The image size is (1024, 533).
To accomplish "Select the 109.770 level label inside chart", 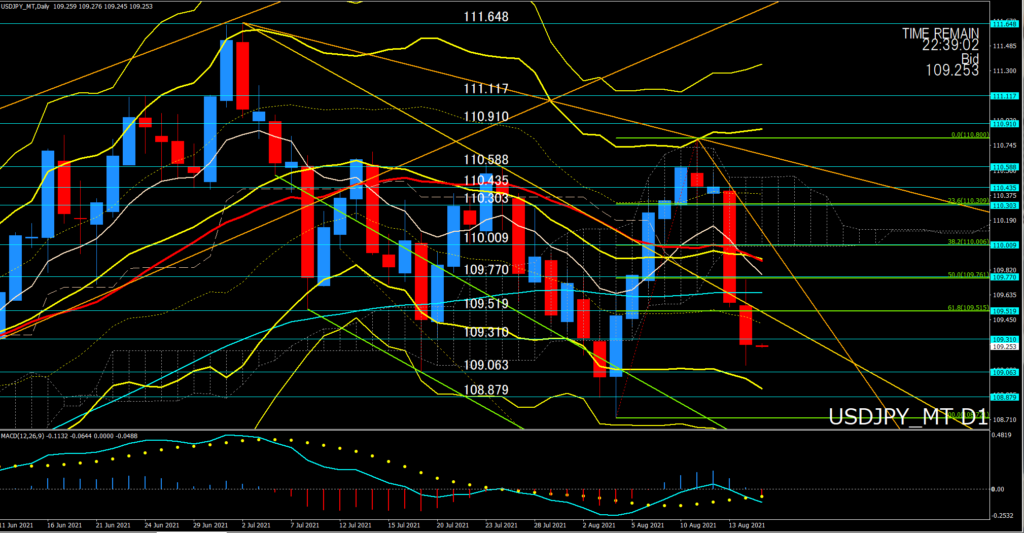I will click(486, 270).
